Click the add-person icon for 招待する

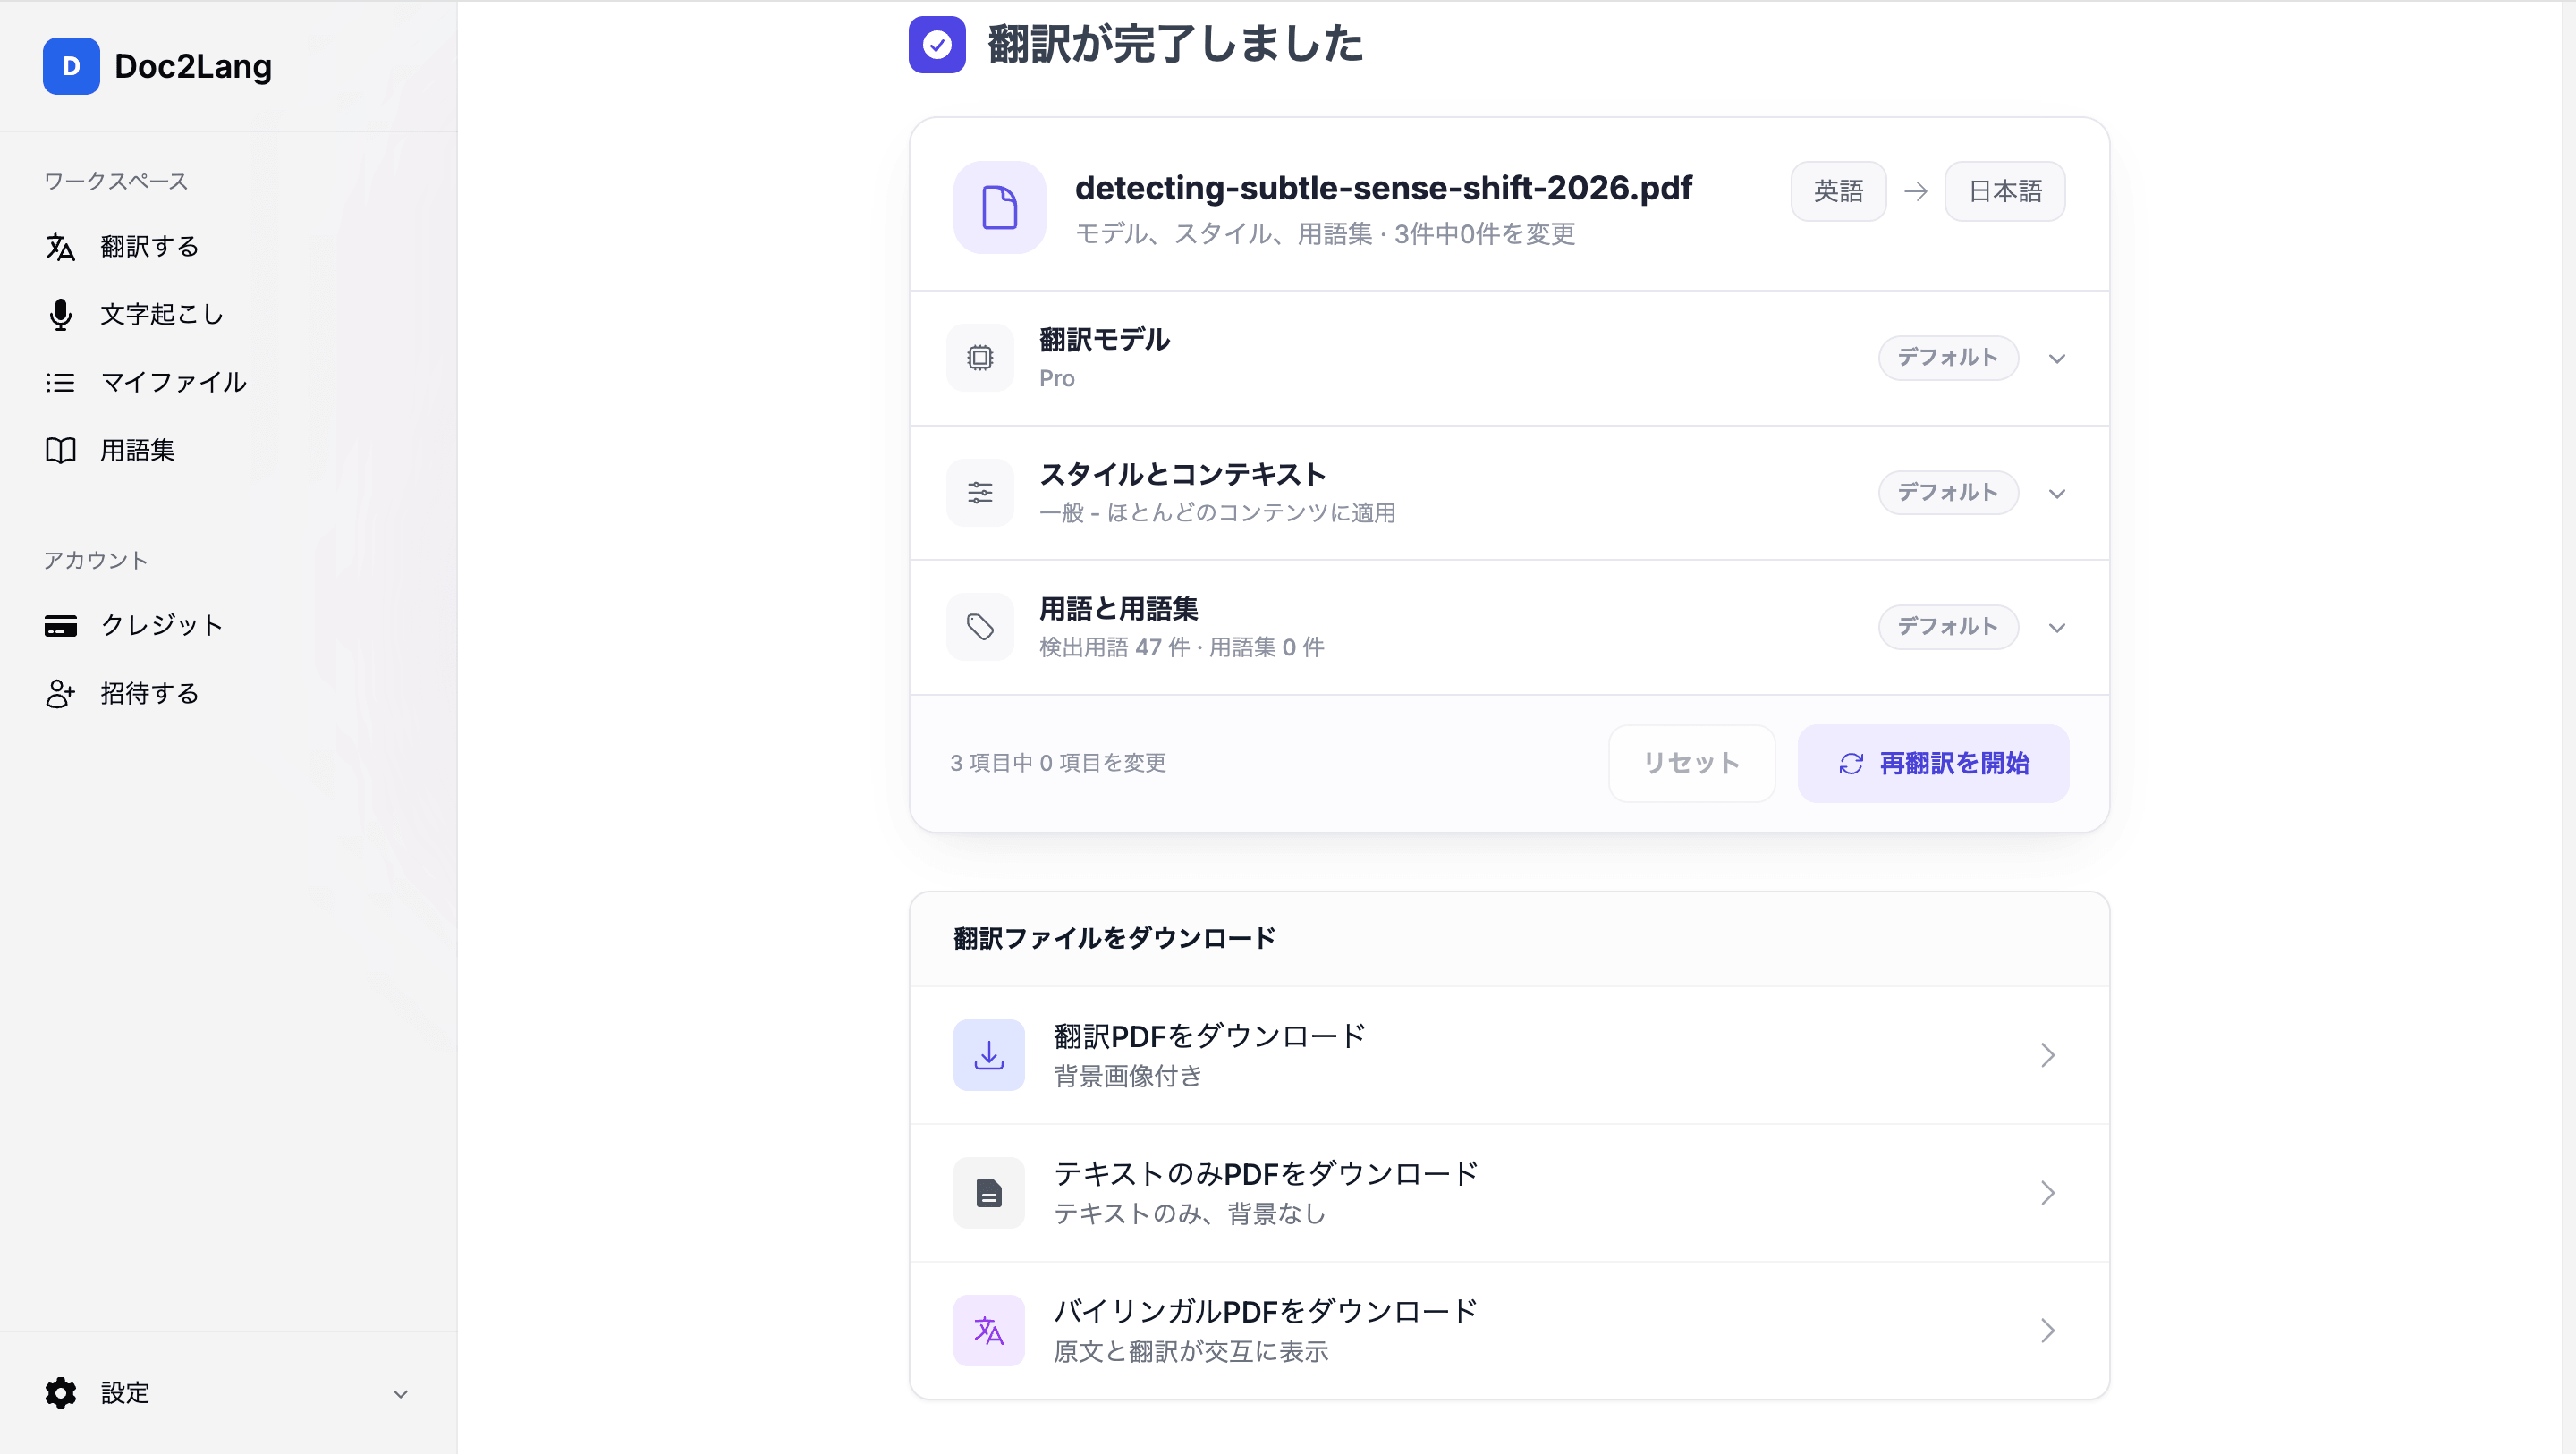point(60,694)
